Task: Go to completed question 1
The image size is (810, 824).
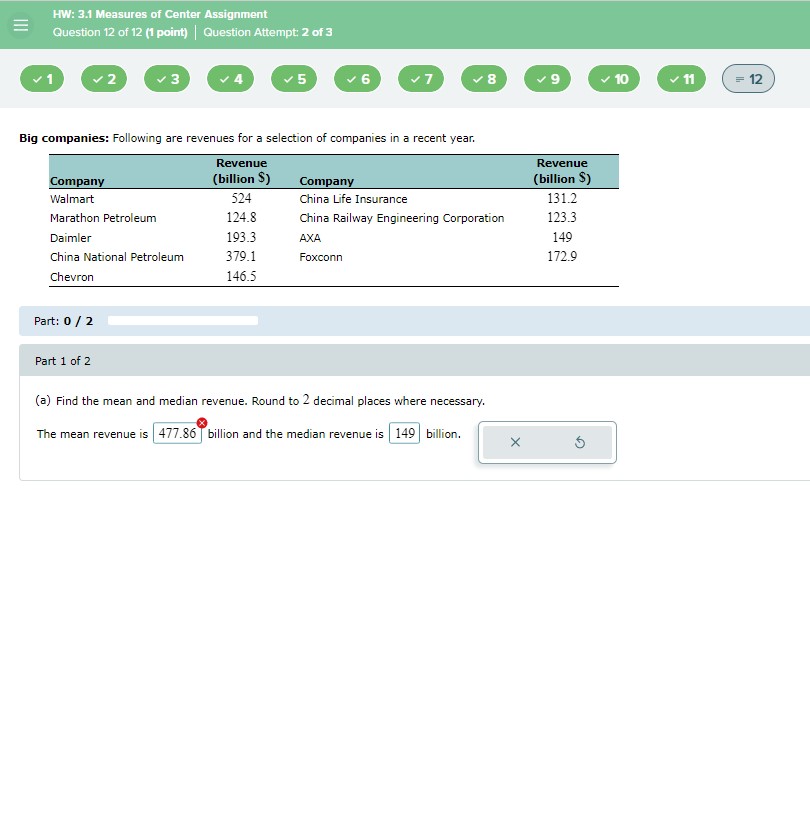Action: (x=42, y=79)
